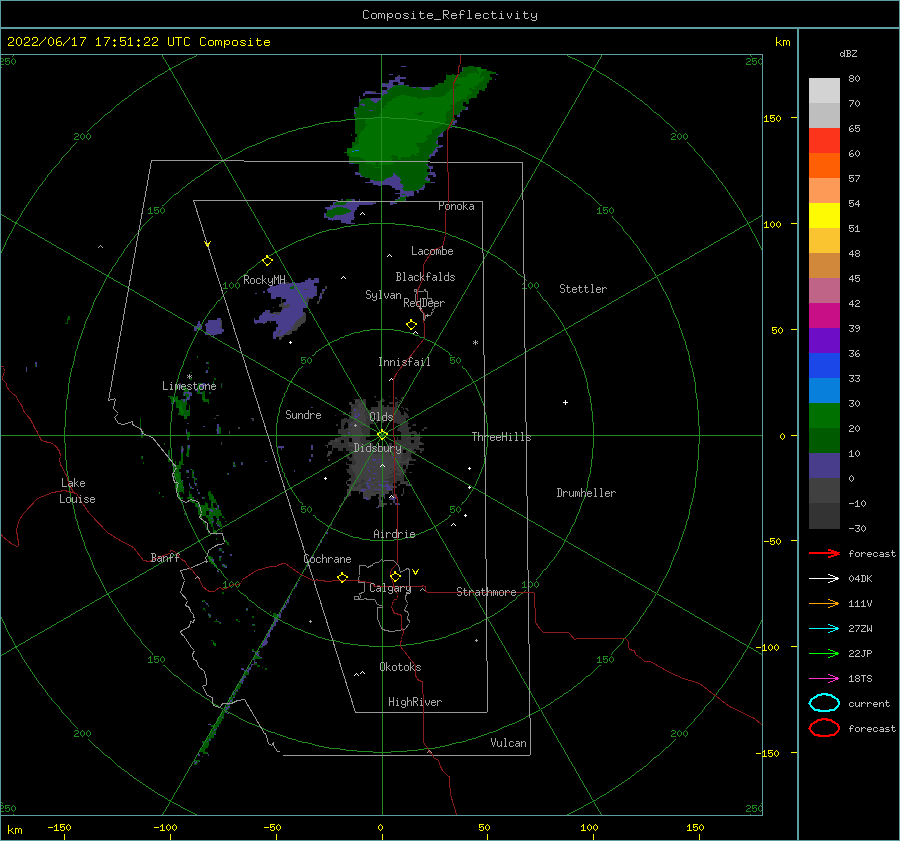Select the cyan current ellipse icon
900x841 pixels.
tap(824, 703)
